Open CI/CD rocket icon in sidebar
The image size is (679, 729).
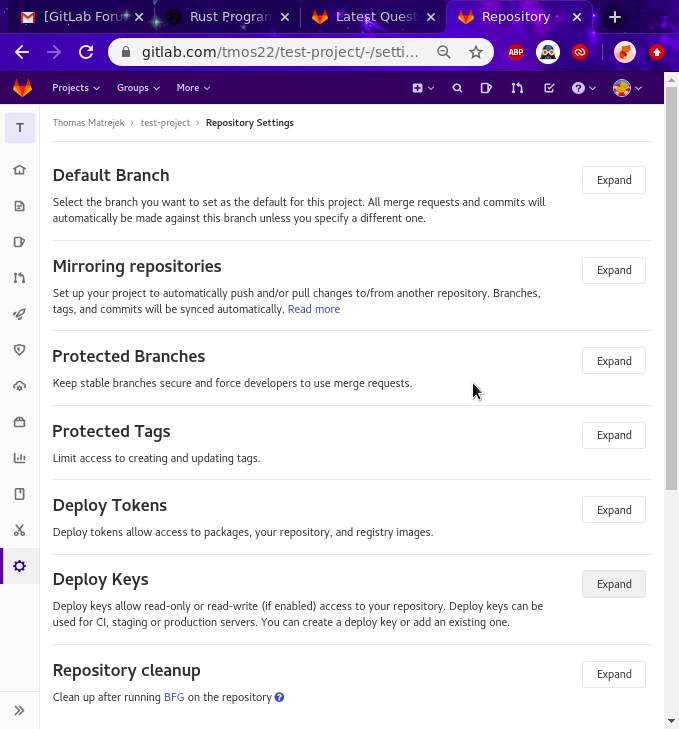click(19, 314)
